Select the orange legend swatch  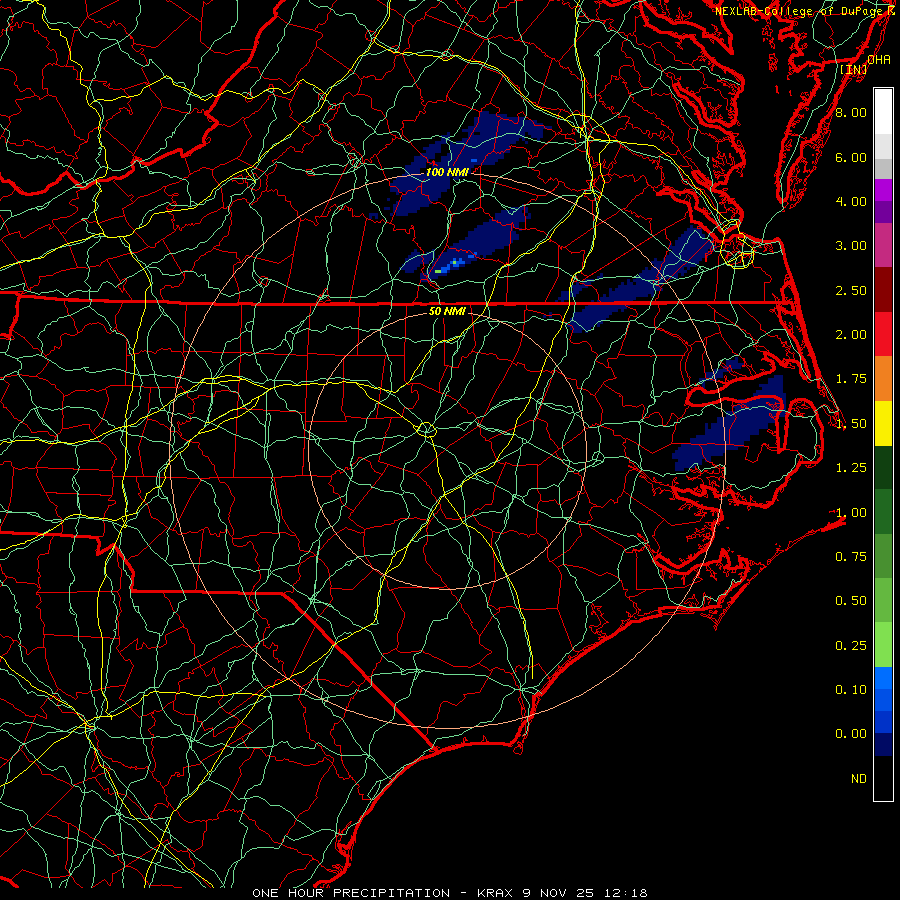coord(883,378)
